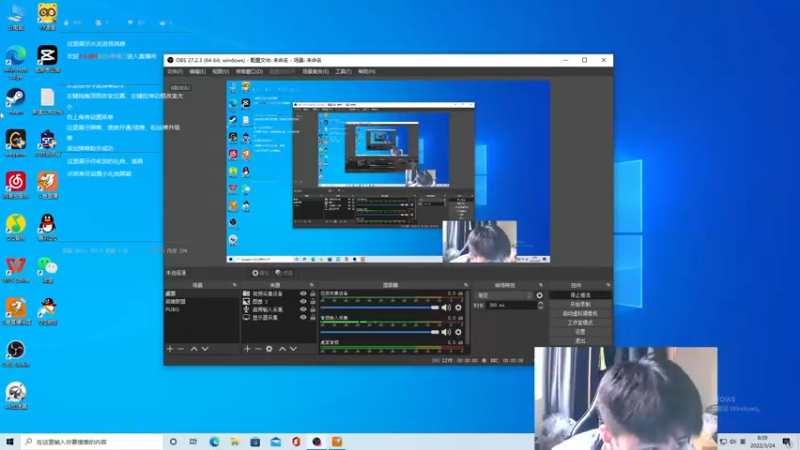The width and height of the screenshot is (800, 450).
Task: Click the Start Recording button
Action: (580, 305)
